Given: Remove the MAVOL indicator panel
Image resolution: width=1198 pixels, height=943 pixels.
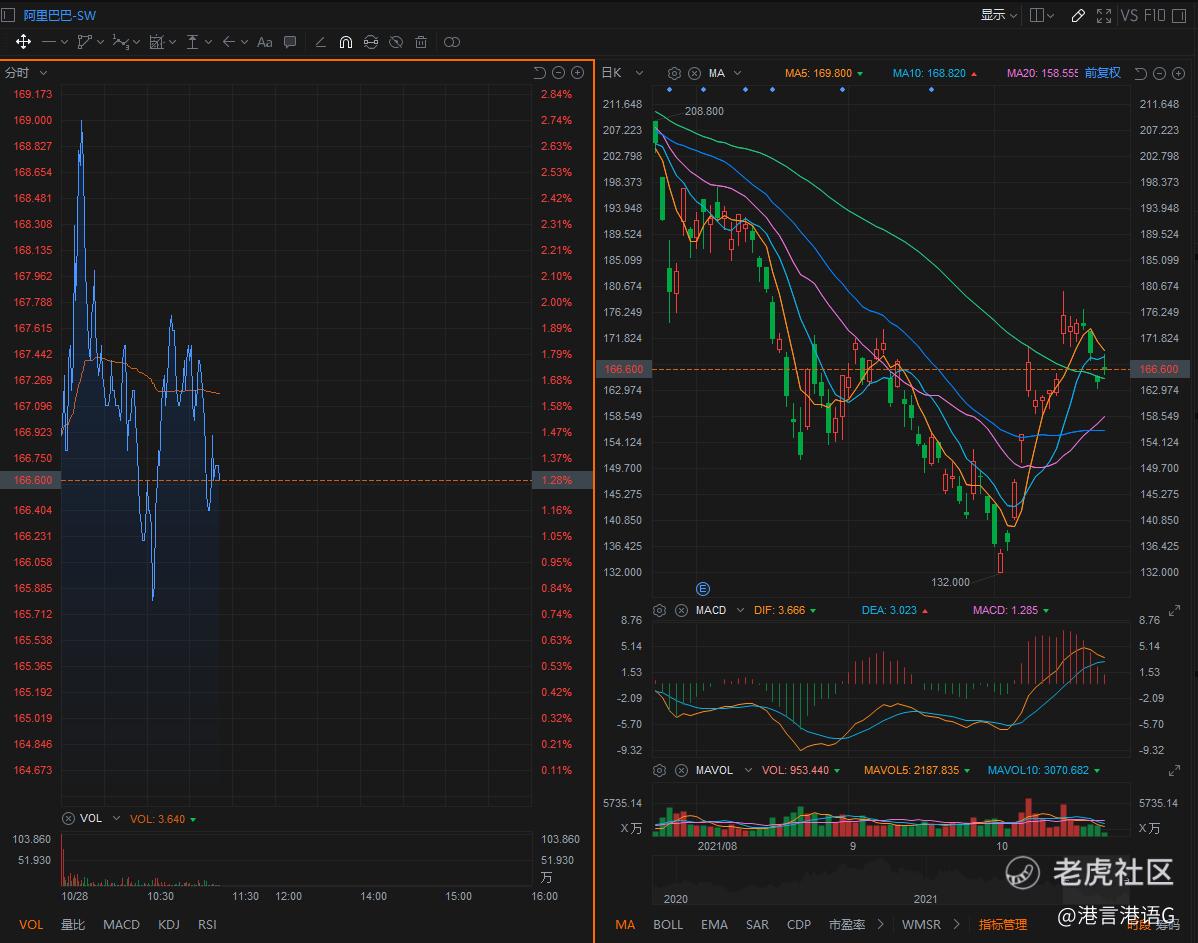Looking at the screenshot, I should click(x=681, y=770).
